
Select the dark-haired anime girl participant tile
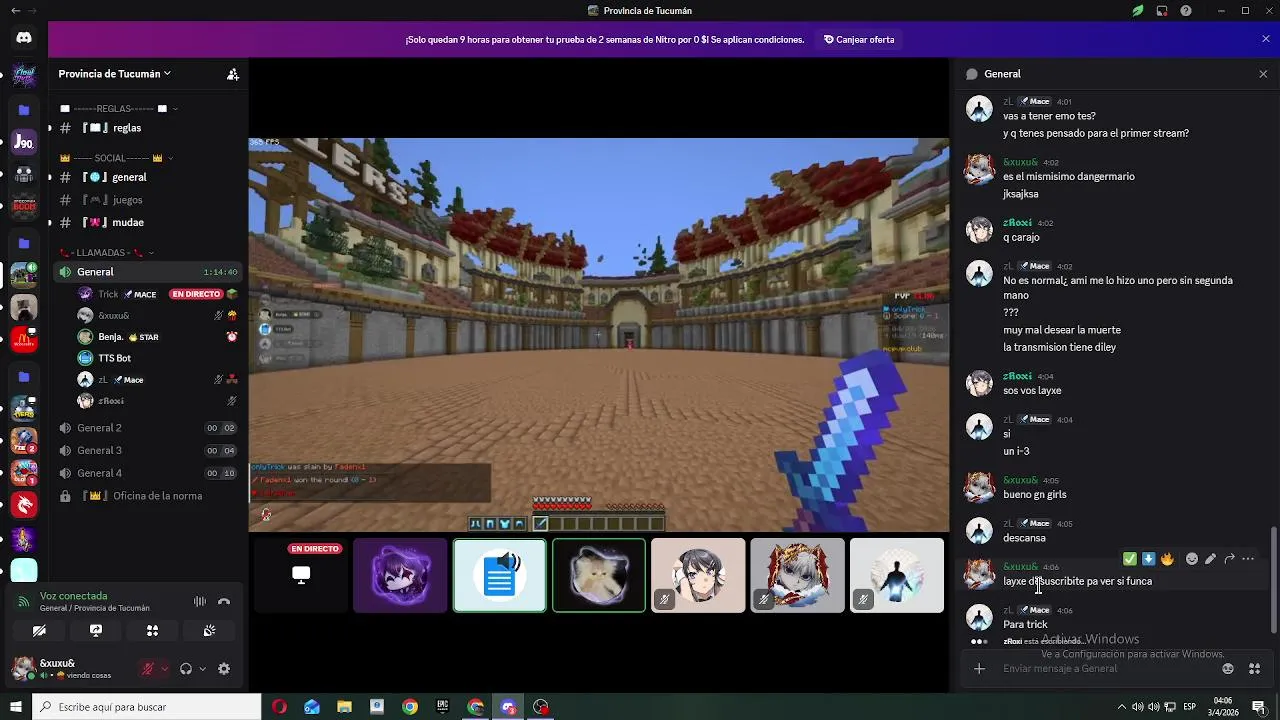(698, 575)
